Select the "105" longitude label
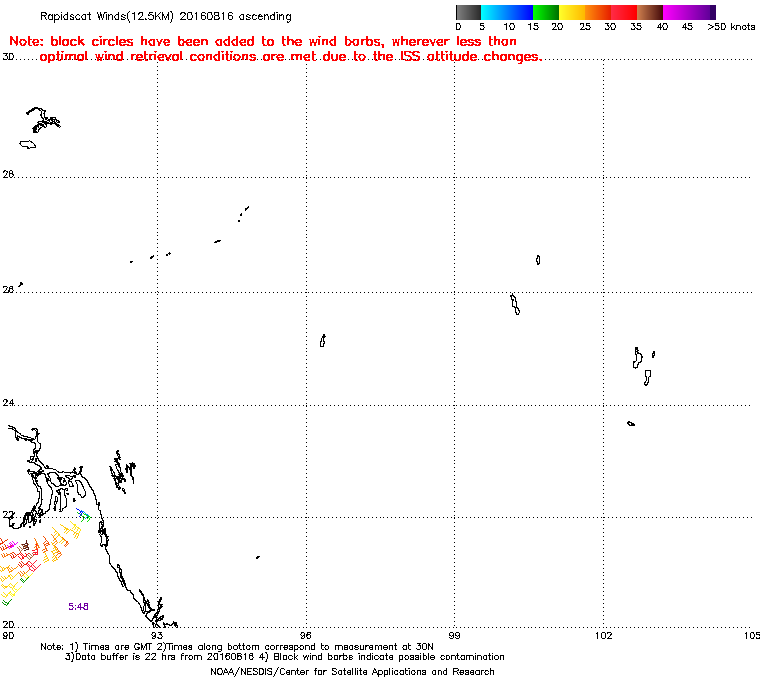The height and width of the screenshot is (688, 760). pyautogui.click(x=752, y=635)
